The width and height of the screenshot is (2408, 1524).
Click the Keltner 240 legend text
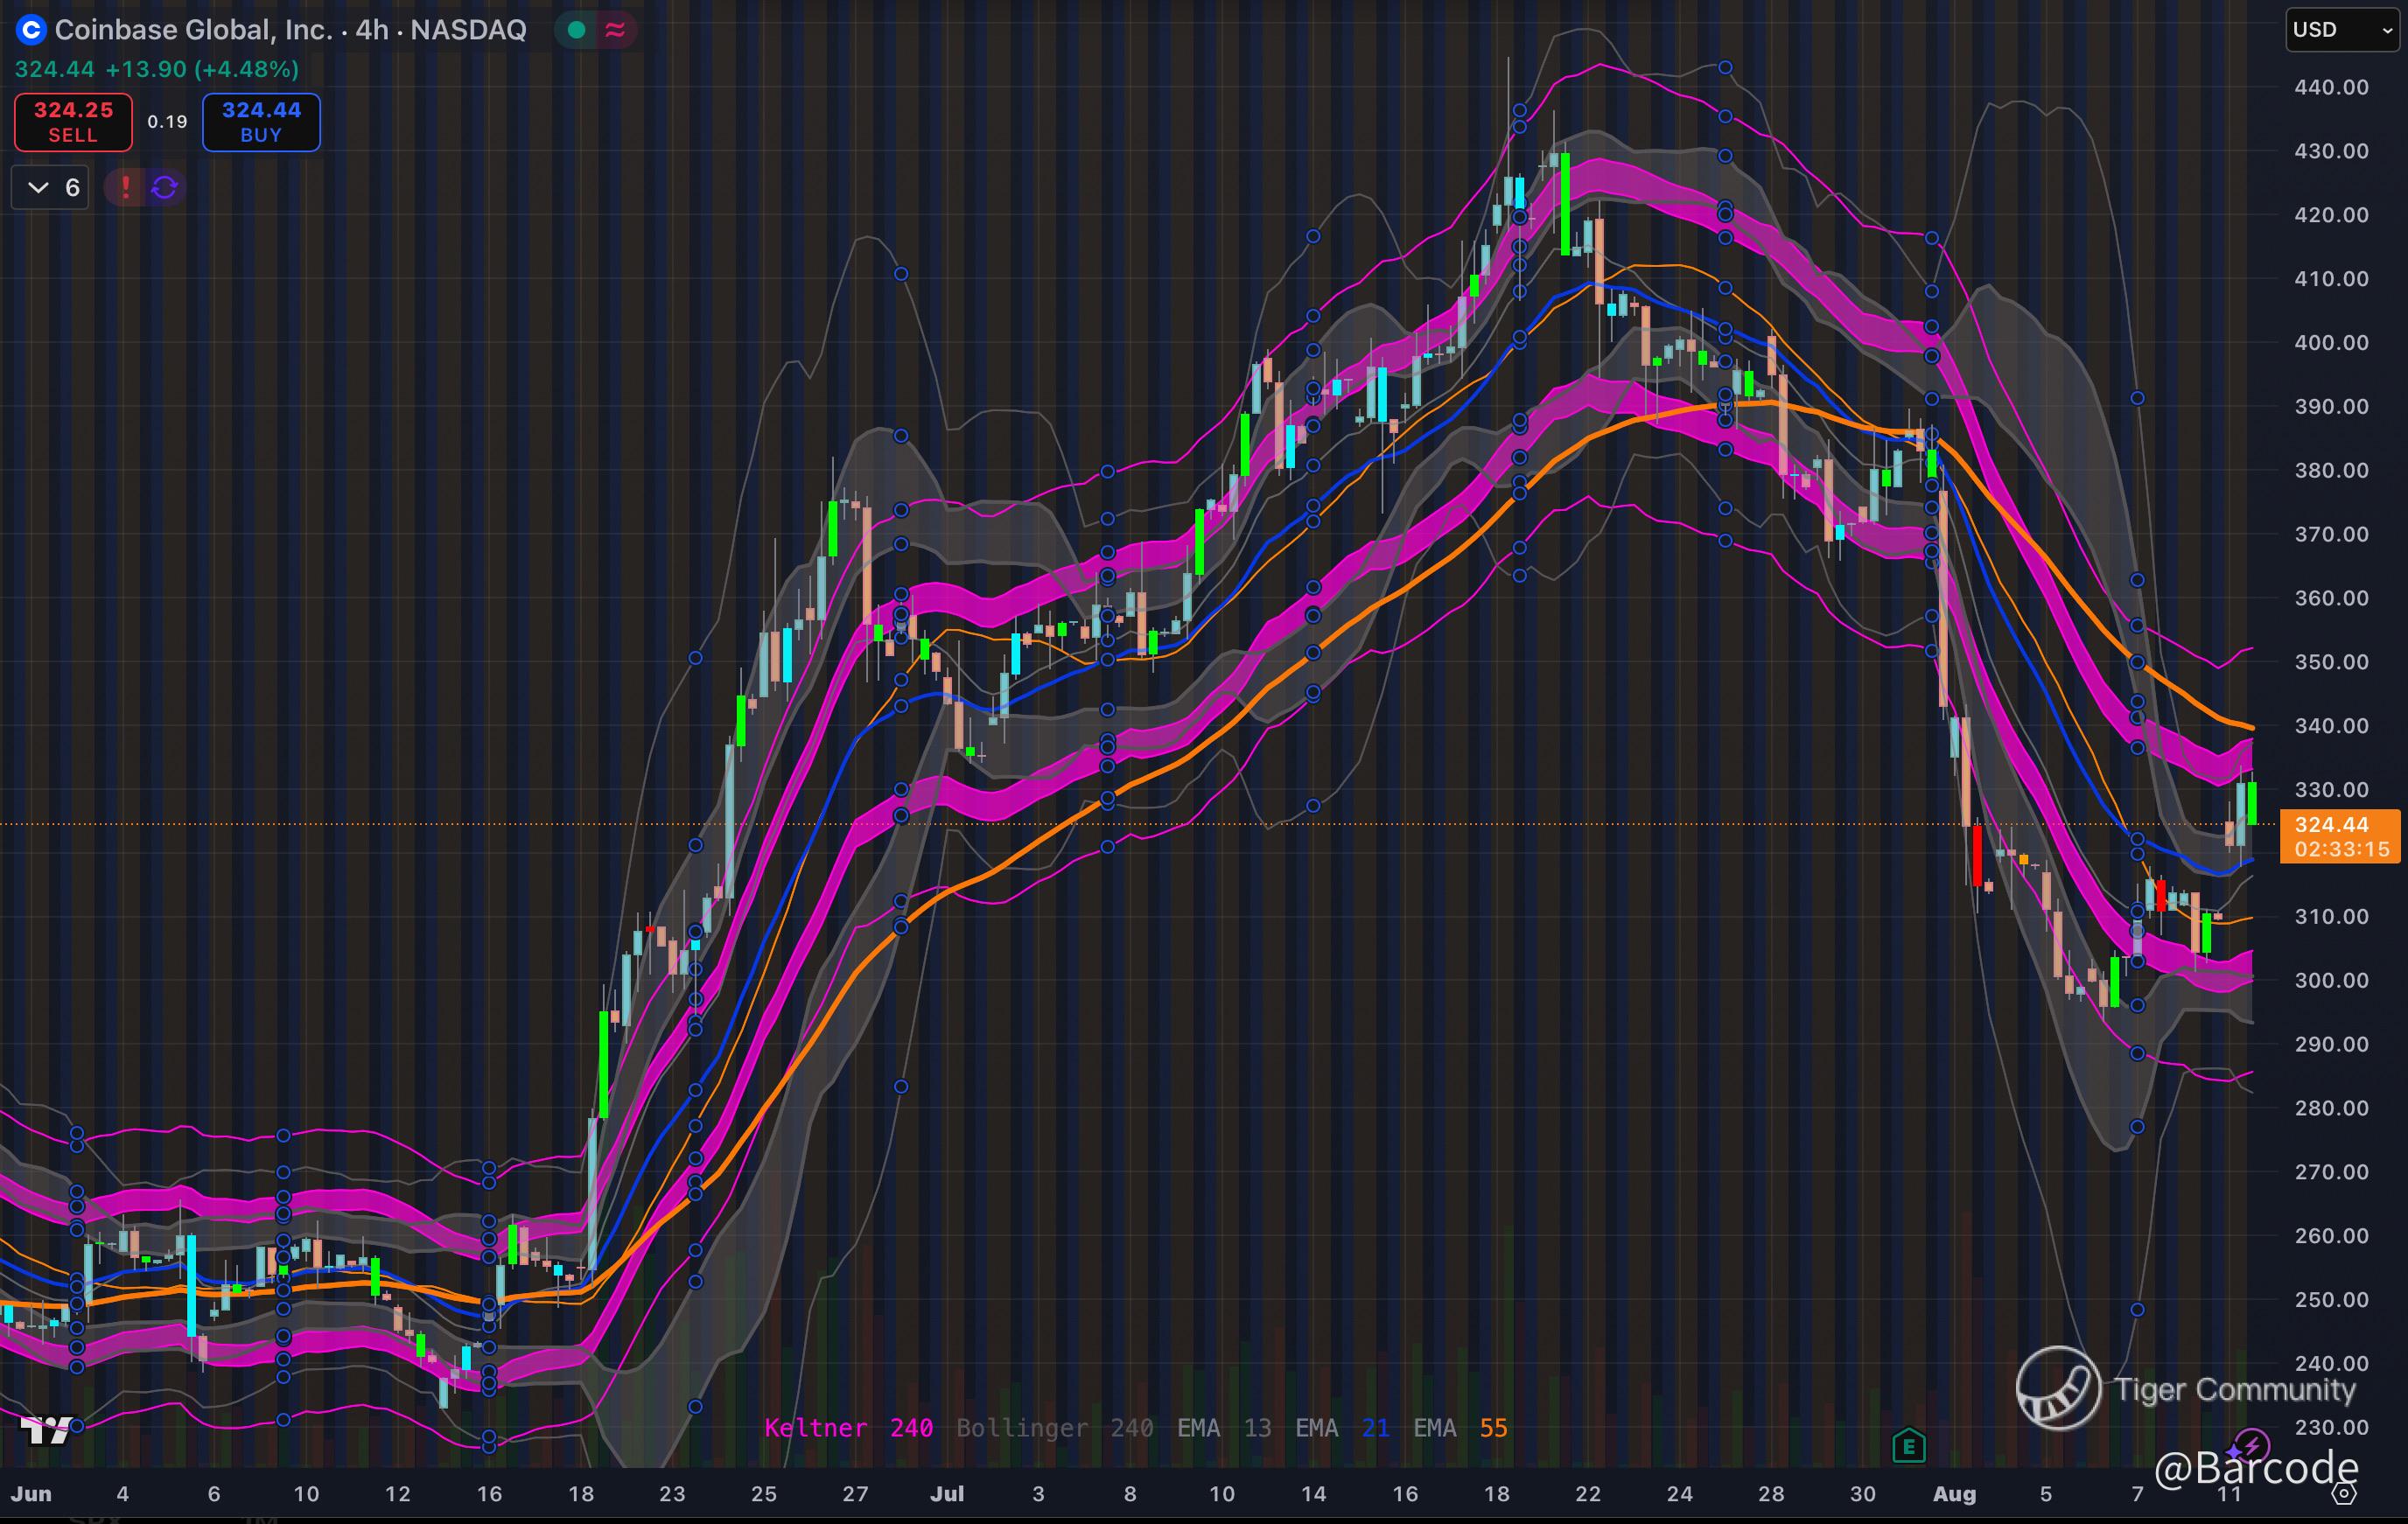848,1428
